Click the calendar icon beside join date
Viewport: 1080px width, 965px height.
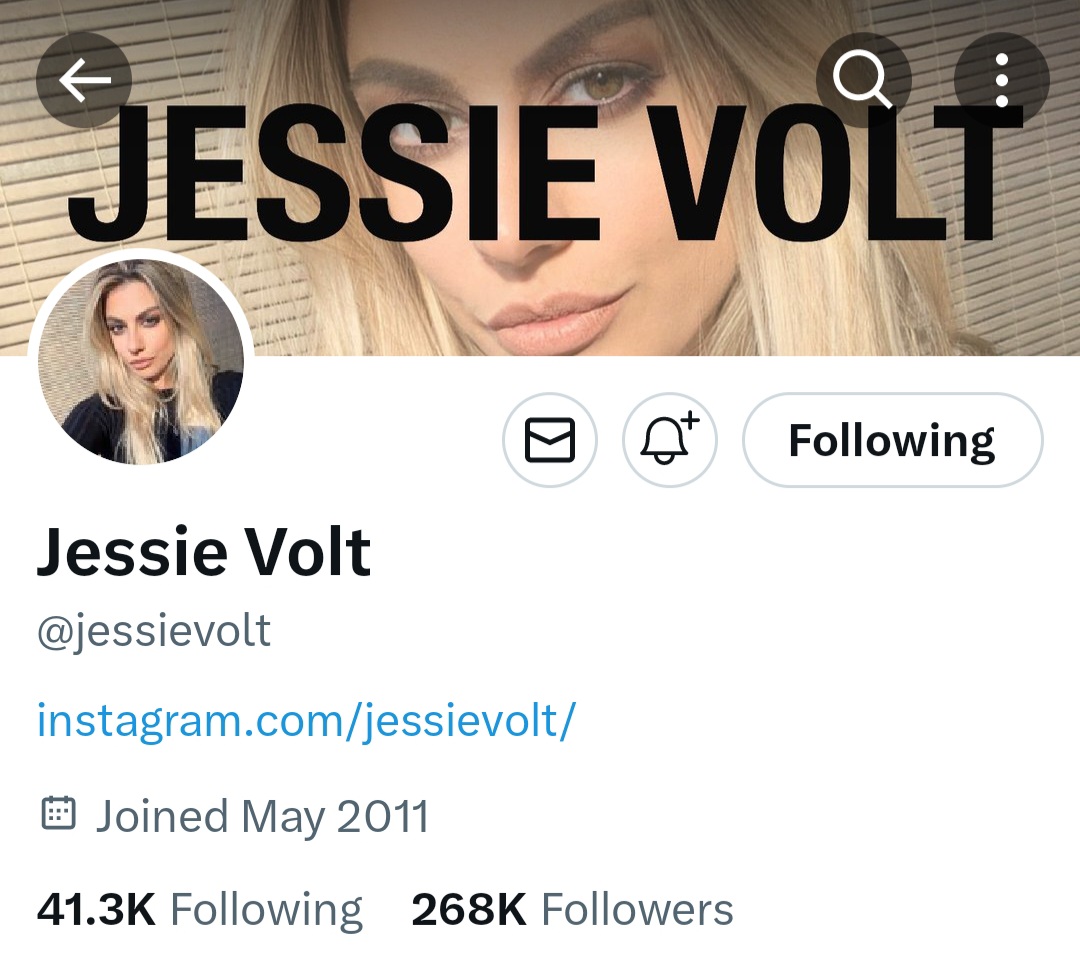click(x=59, y=813)
